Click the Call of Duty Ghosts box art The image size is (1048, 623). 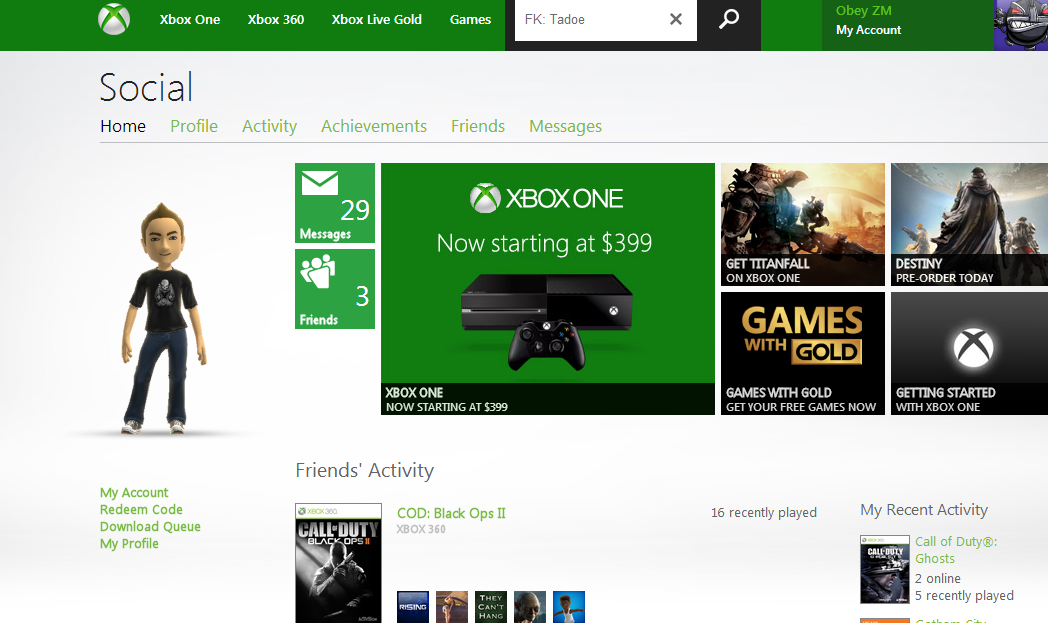885,570
